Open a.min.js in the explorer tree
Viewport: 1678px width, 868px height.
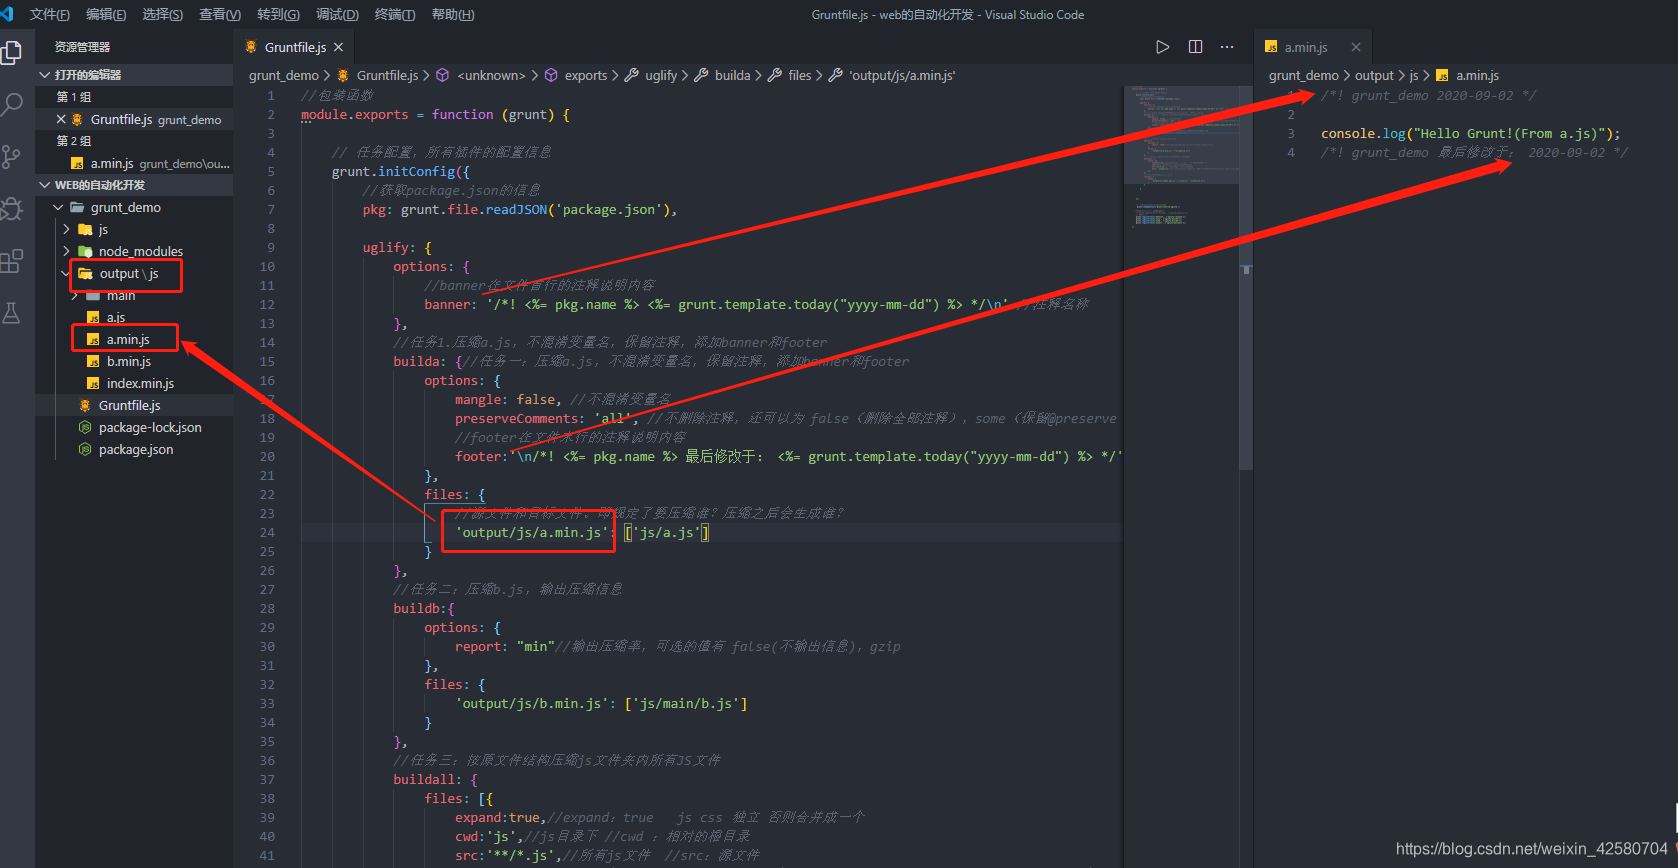coord(134,339)
